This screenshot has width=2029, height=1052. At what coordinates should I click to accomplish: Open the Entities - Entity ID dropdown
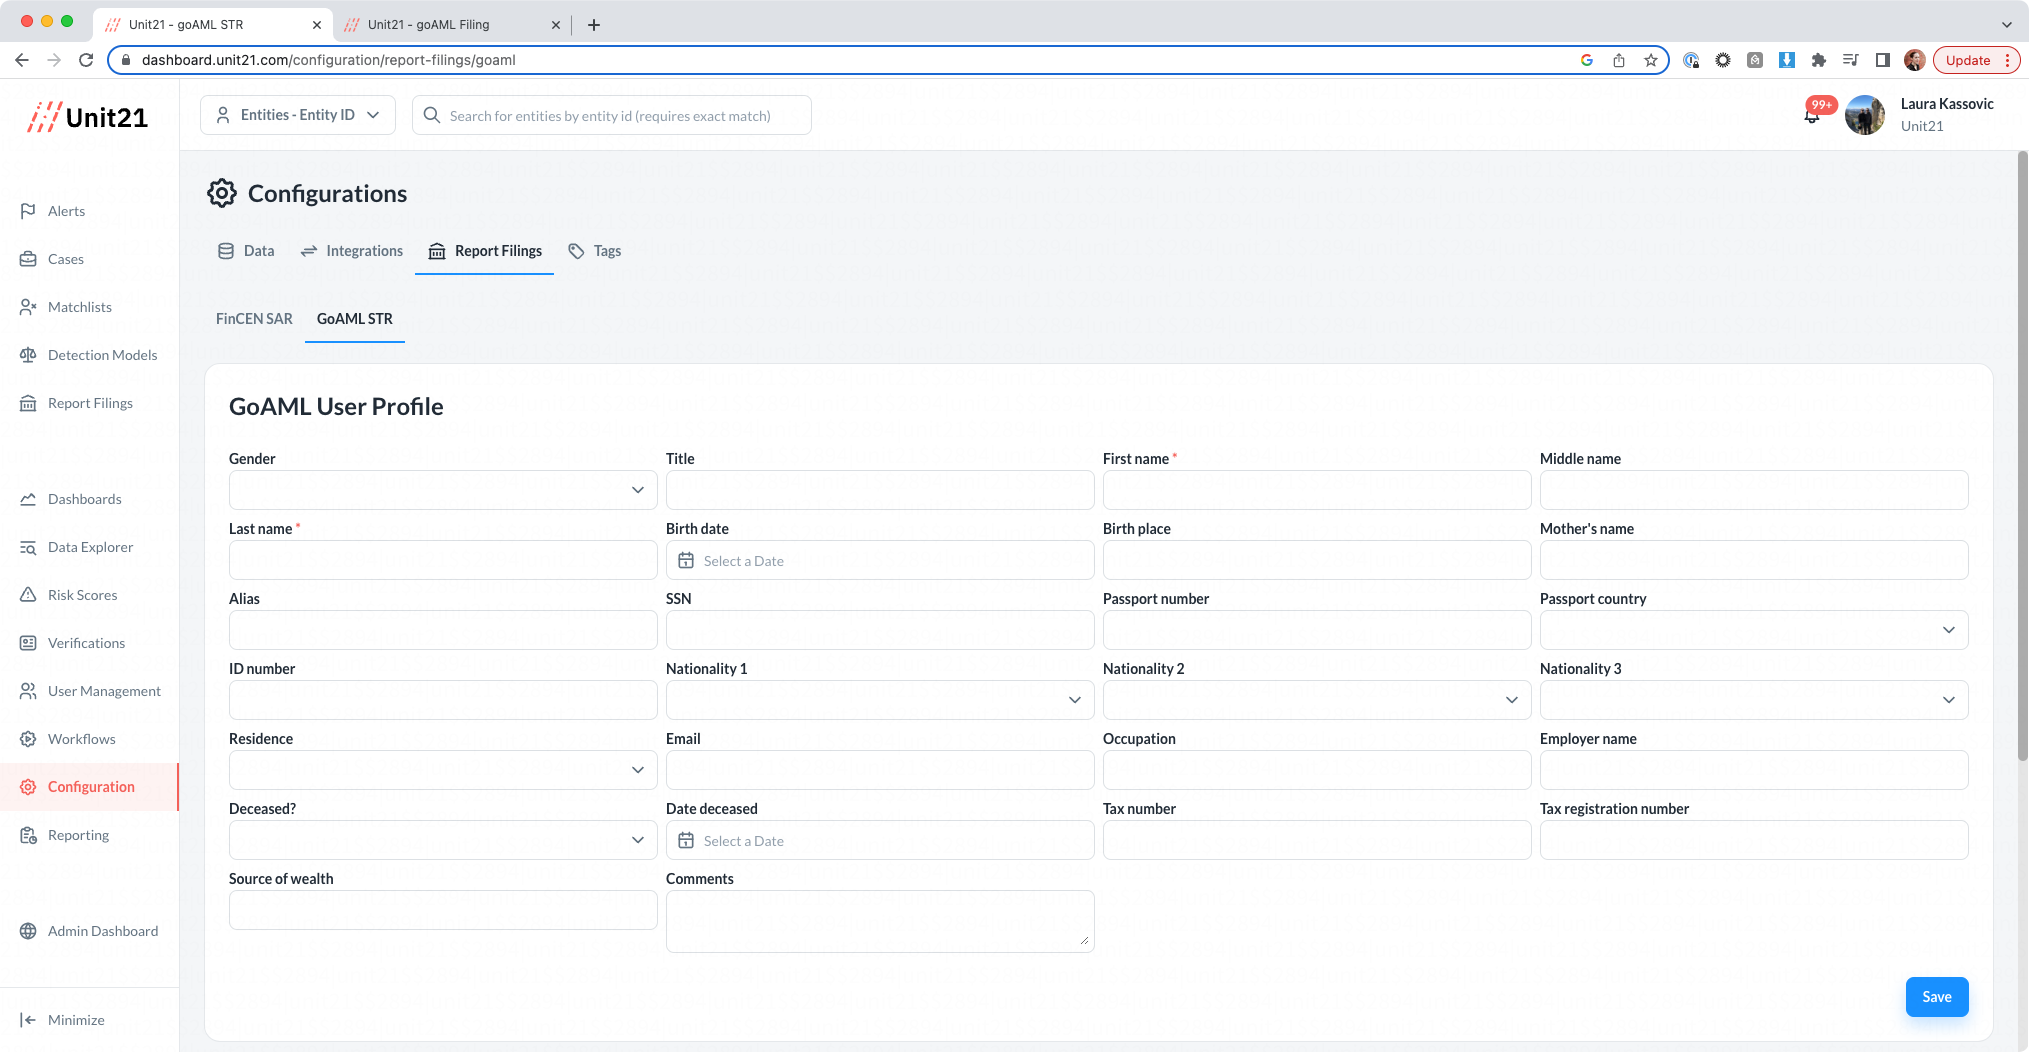(x=298, y=115)
